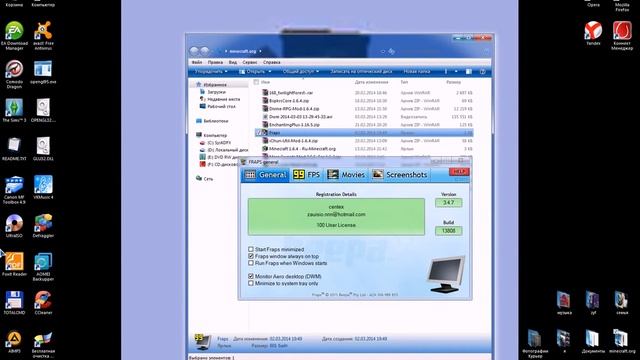Open the Документы desktop folder

click(x=593, y=341)
